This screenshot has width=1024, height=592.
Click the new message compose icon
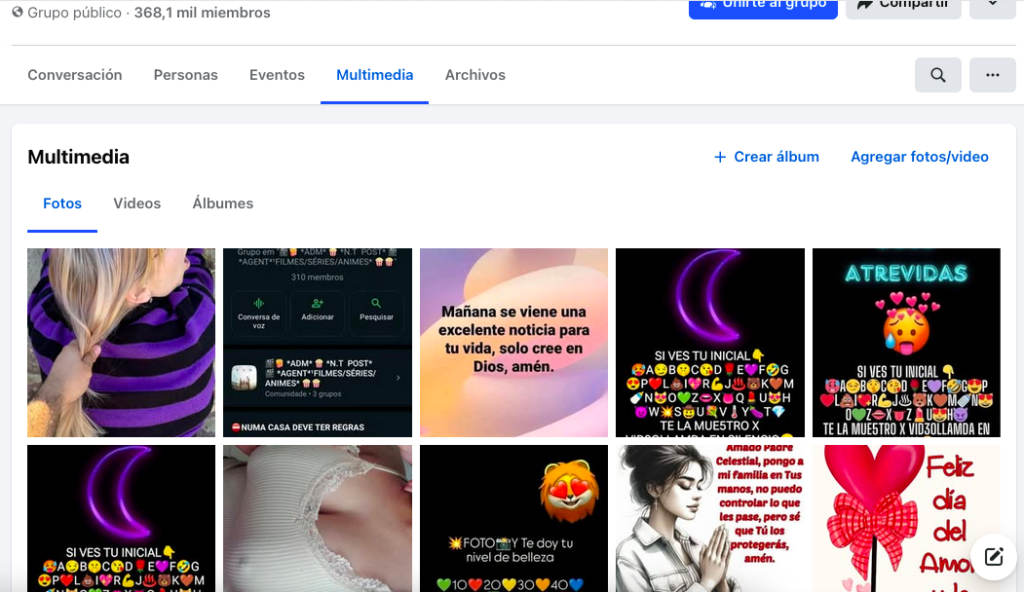[x=993, y=557]
